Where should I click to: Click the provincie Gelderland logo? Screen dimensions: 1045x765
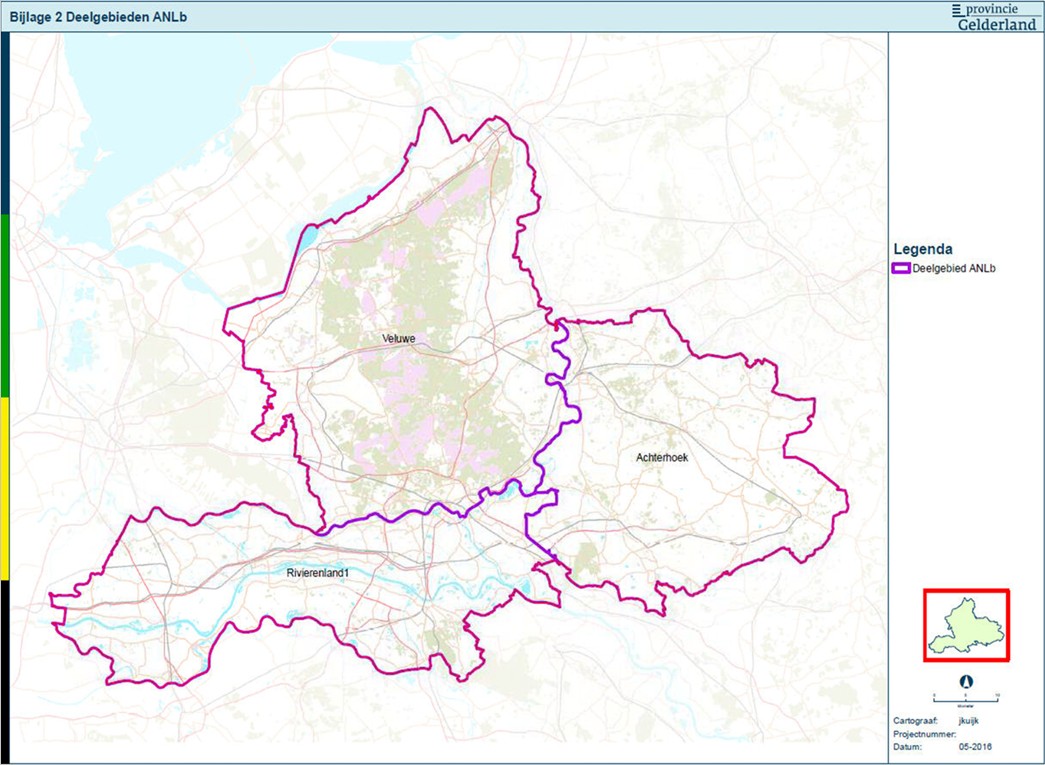pyautogui.click(x=996, y=16)
